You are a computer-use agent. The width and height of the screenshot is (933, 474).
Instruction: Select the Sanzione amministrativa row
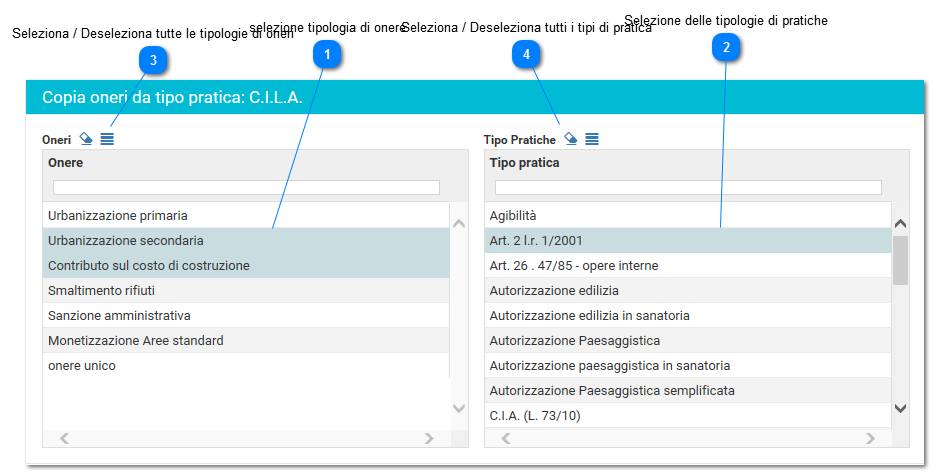(x=246, y=315)
